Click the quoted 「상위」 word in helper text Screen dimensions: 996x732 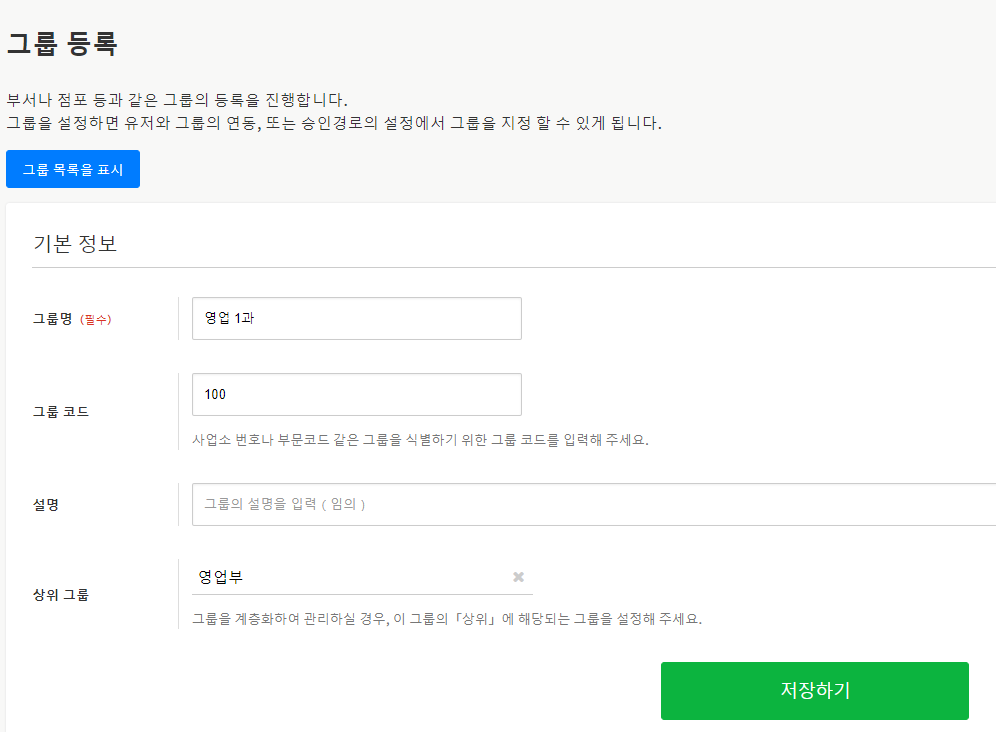tap(474, 618)
